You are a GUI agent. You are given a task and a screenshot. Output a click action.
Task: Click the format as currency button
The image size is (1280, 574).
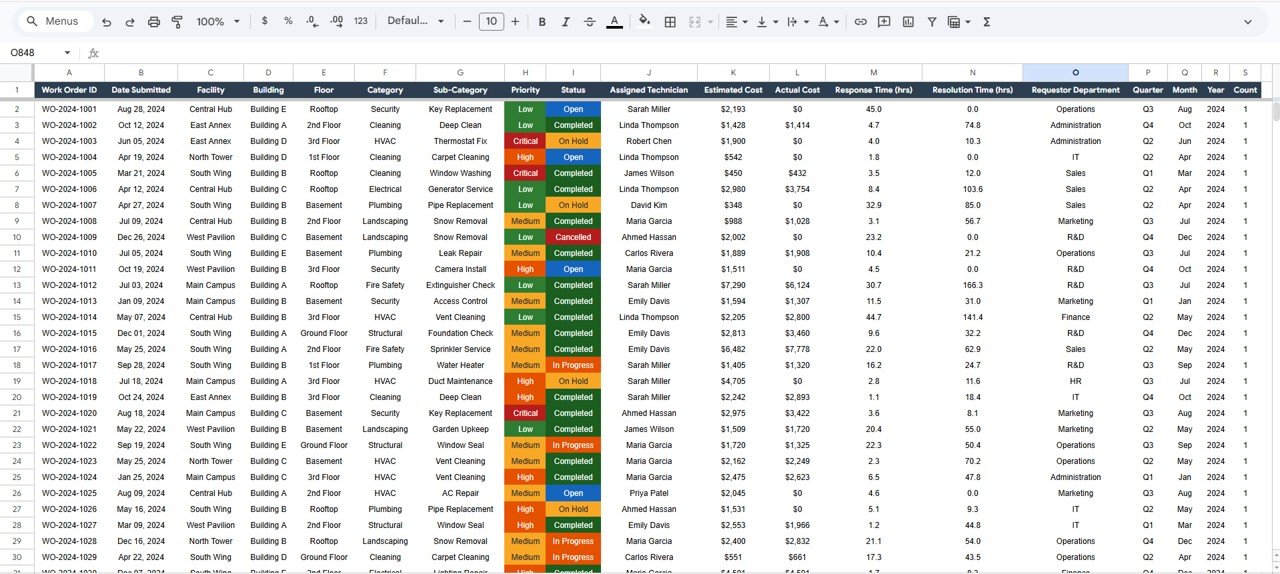click(x=264, y=21)
